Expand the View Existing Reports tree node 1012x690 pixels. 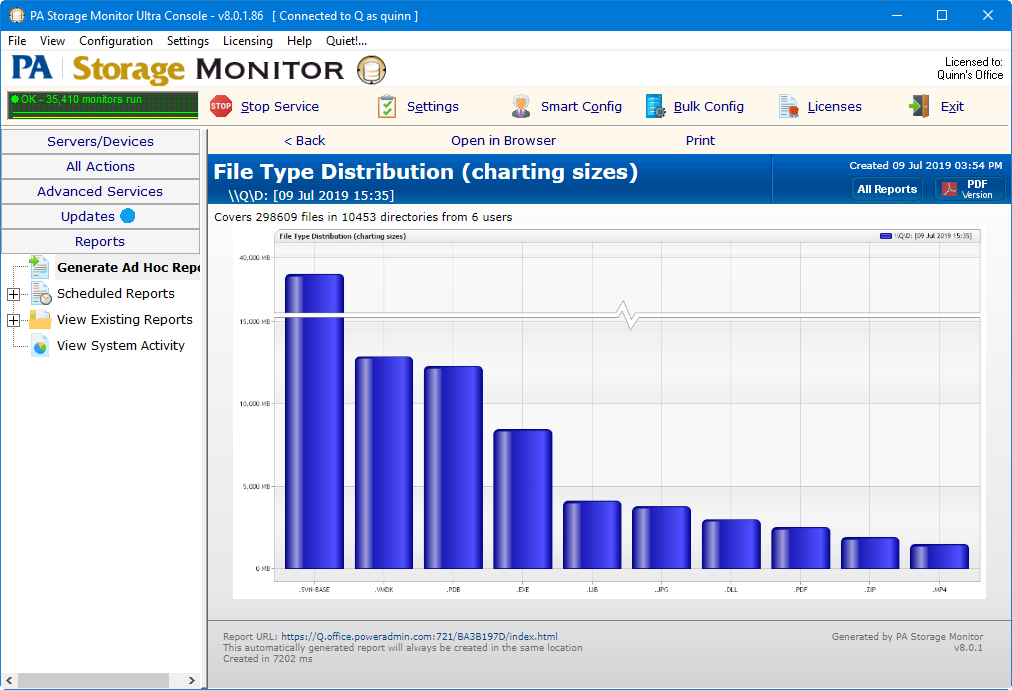[13, 320]
